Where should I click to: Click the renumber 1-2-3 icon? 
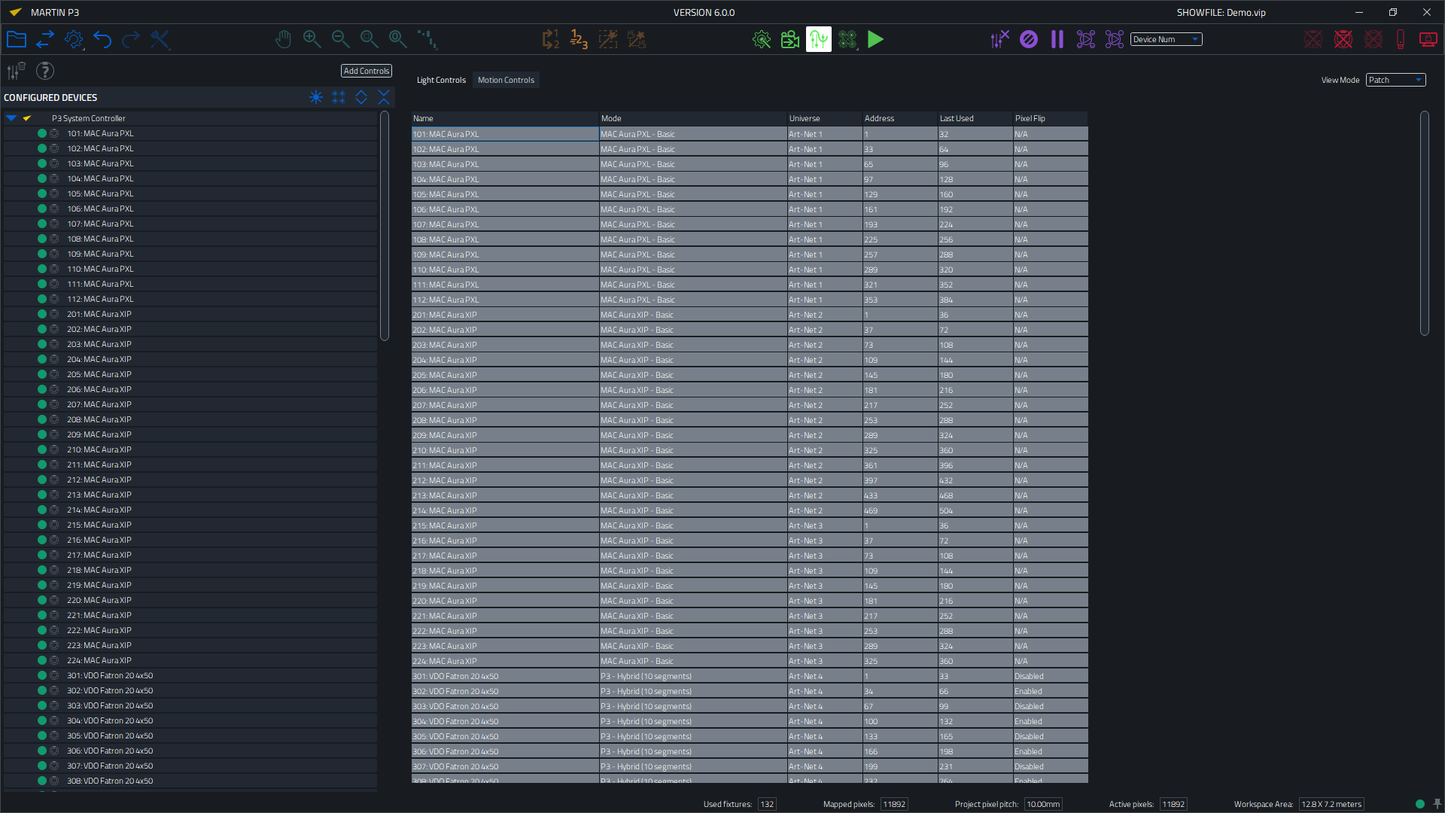tap(578, 39)
